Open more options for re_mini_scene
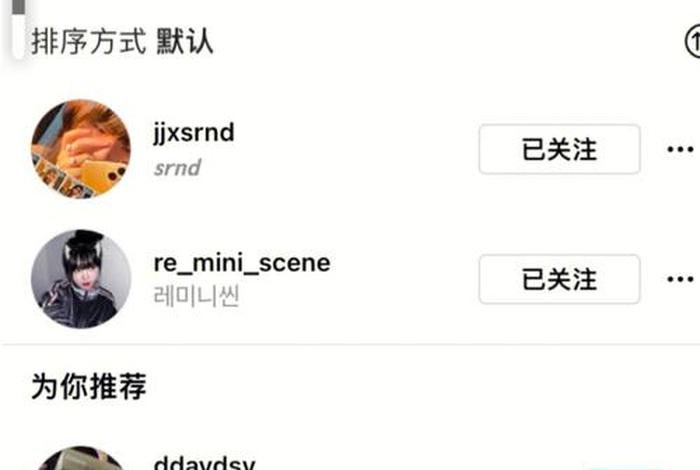Viewport: 700px width, 470px height. point(680,279)
